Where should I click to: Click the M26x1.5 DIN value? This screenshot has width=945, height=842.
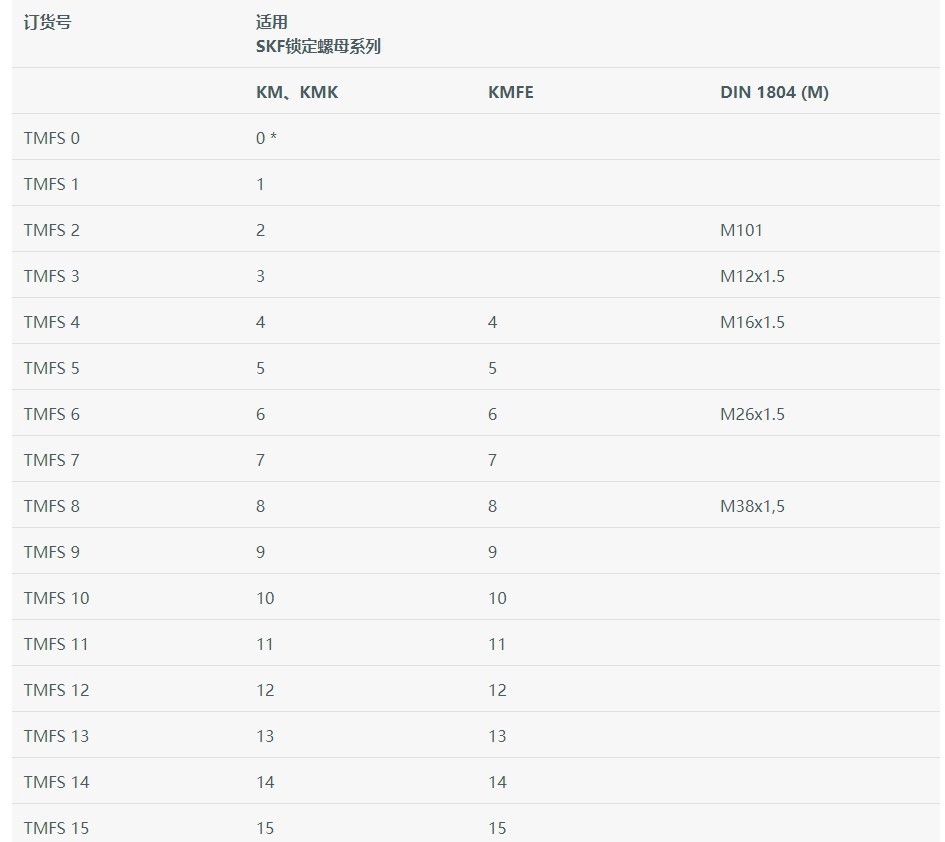(752, 414)
